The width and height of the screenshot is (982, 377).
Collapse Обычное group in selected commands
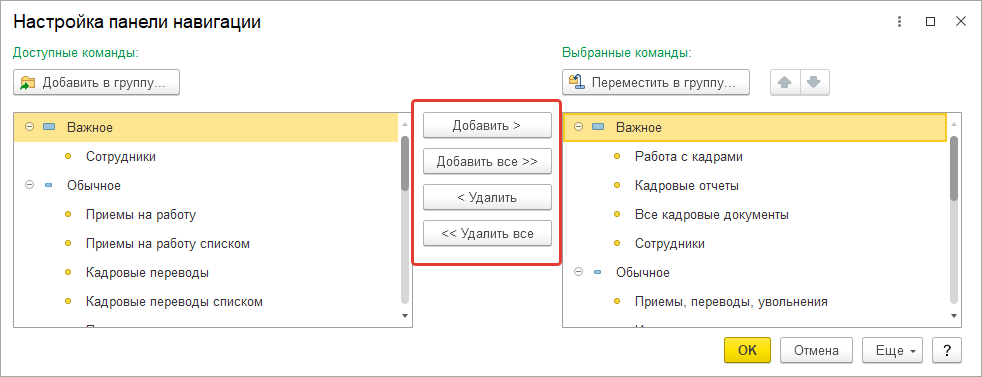(578, 272)
